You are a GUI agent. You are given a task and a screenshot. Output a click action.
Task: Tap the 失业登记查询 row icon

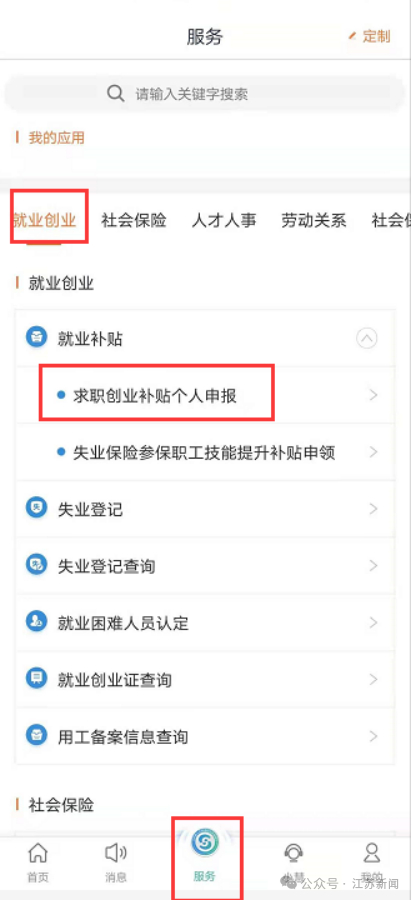click(x=37, y=565)
